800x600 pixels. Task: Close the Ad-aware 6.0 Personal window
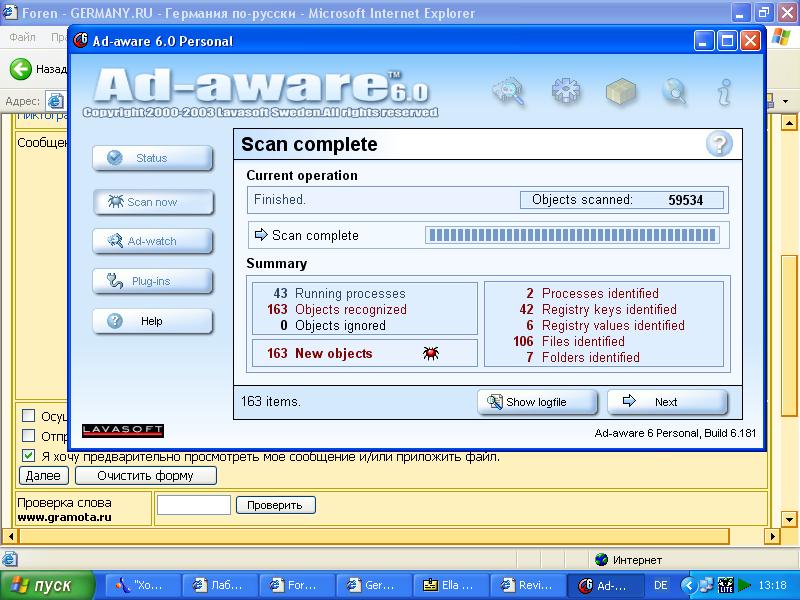(750, 40)
